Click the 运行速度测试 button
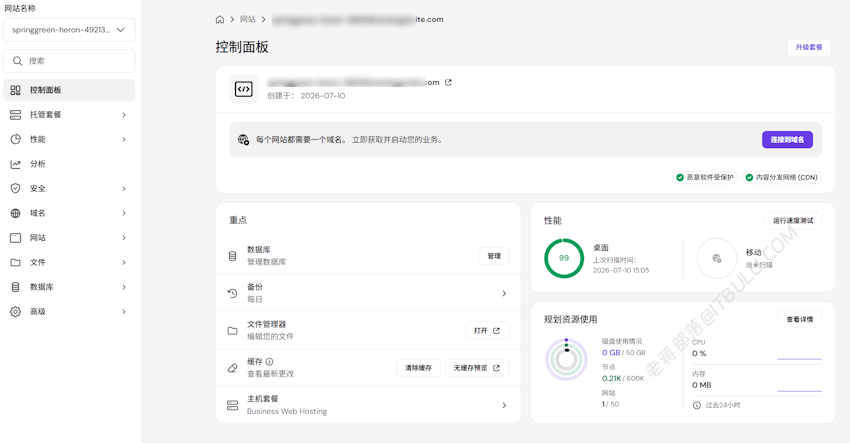 793,221
